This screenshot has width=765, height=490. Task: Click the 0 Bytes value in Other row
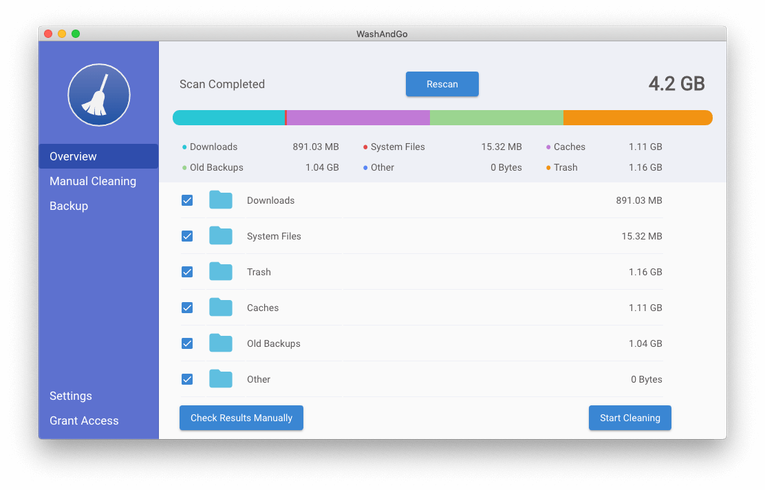pos(646,379)
